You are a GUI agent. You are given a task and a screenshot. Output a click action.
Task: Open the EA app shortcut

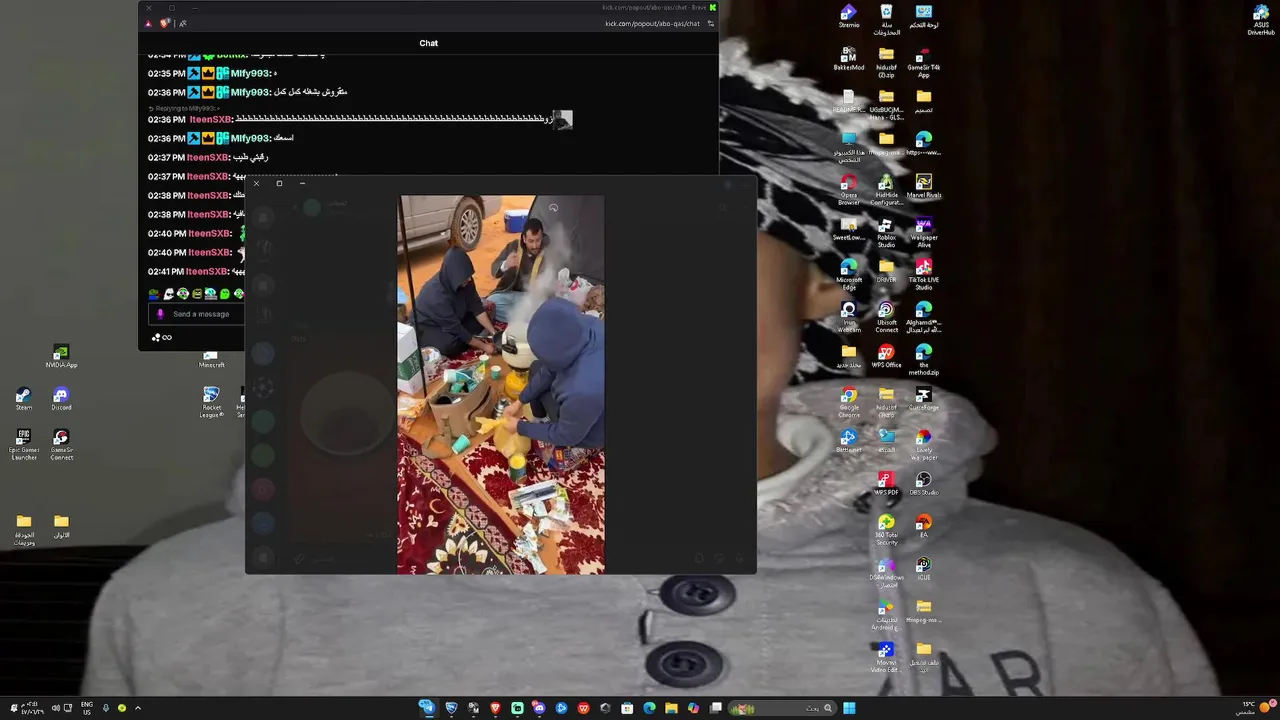[923, 526]
